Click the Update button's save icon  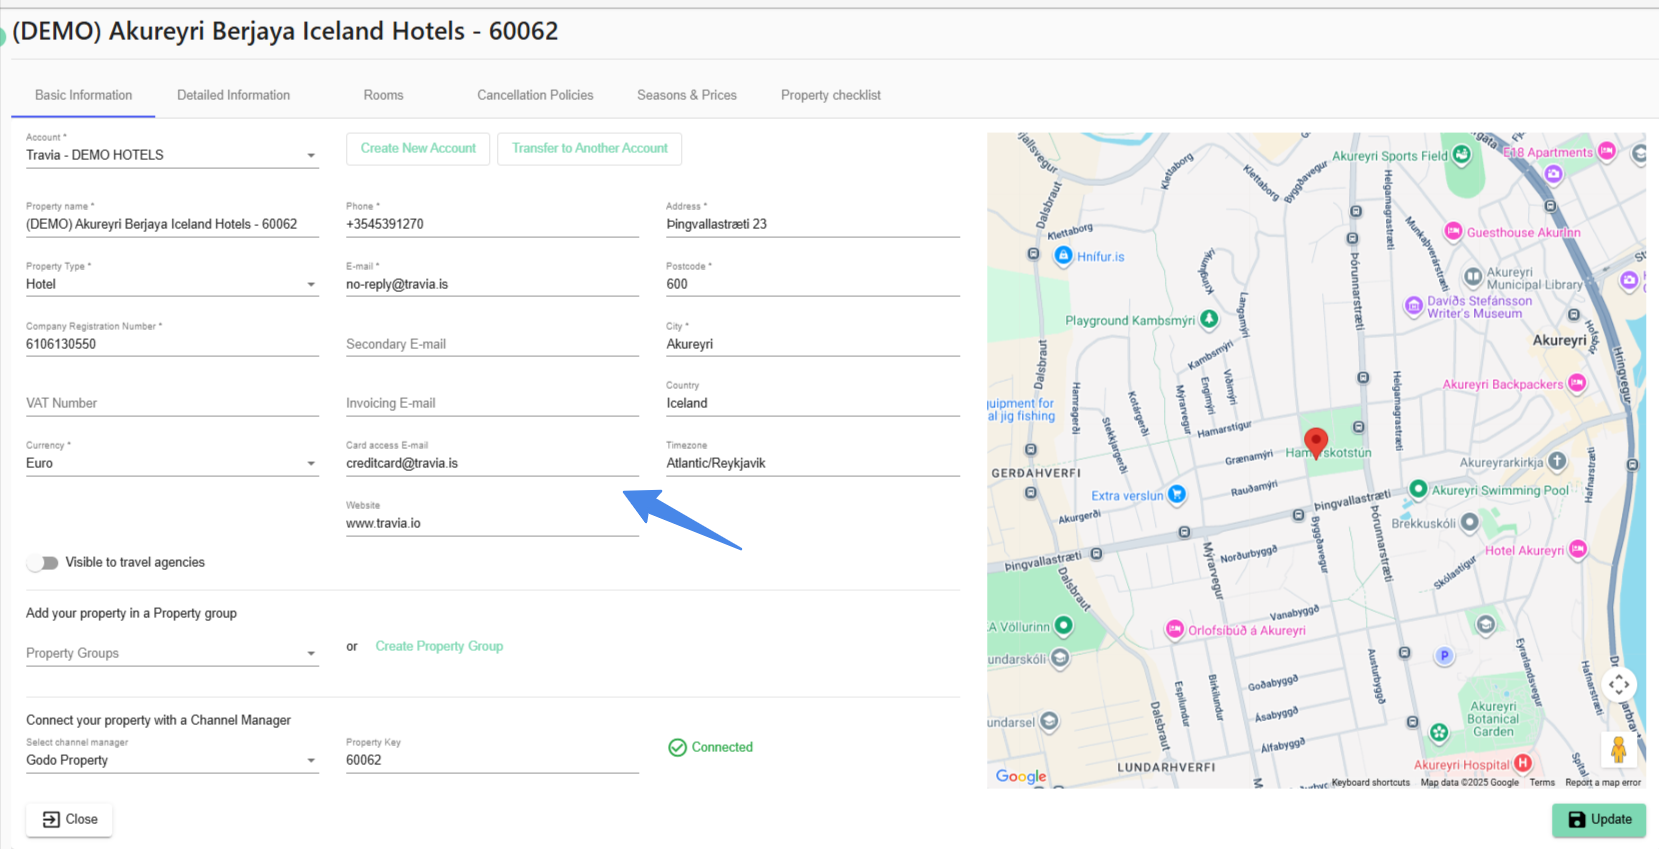coord(1577,819)
